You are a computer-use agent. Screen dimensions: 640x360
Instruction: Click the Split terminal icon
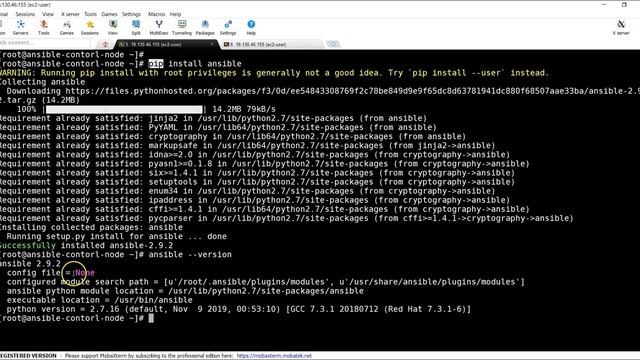point(136,28)
